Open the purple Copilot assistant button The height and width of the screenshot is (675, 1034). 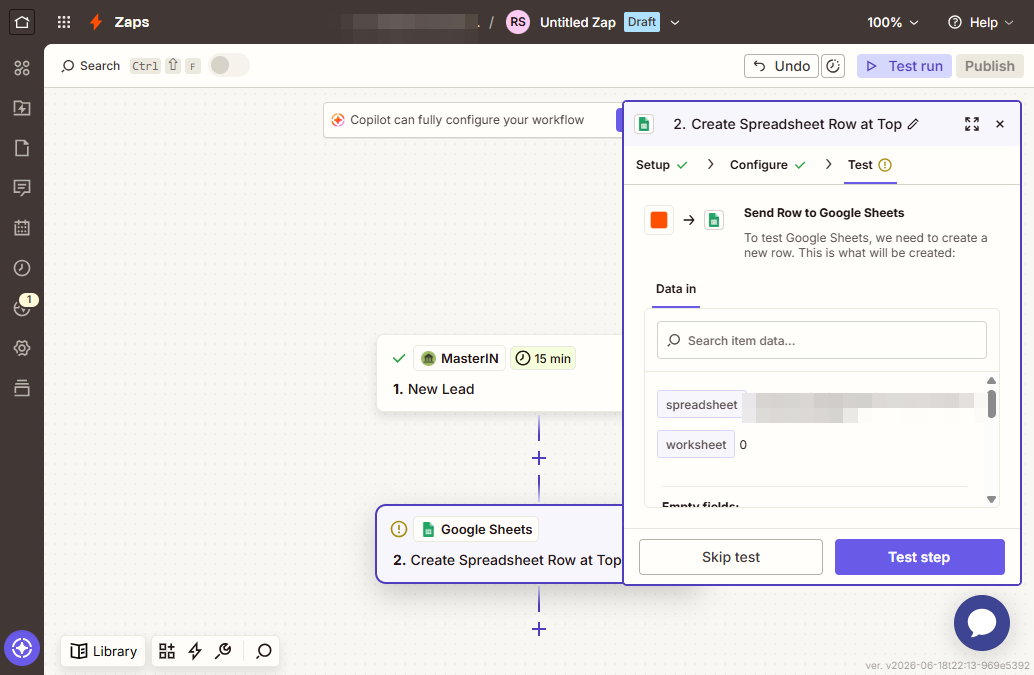(22, 648)
